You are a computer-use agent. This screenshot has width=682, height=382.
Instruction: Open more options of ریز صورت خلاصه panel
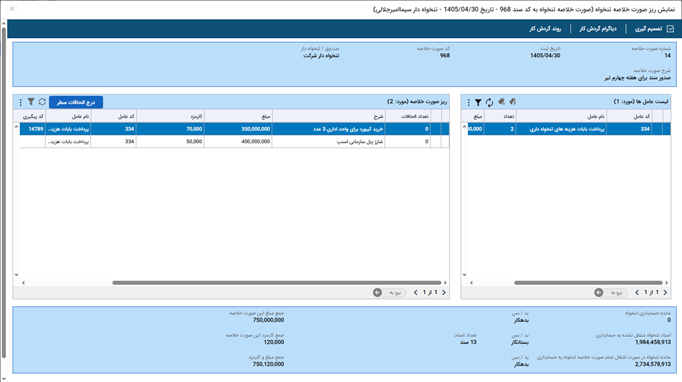(20, 102)
